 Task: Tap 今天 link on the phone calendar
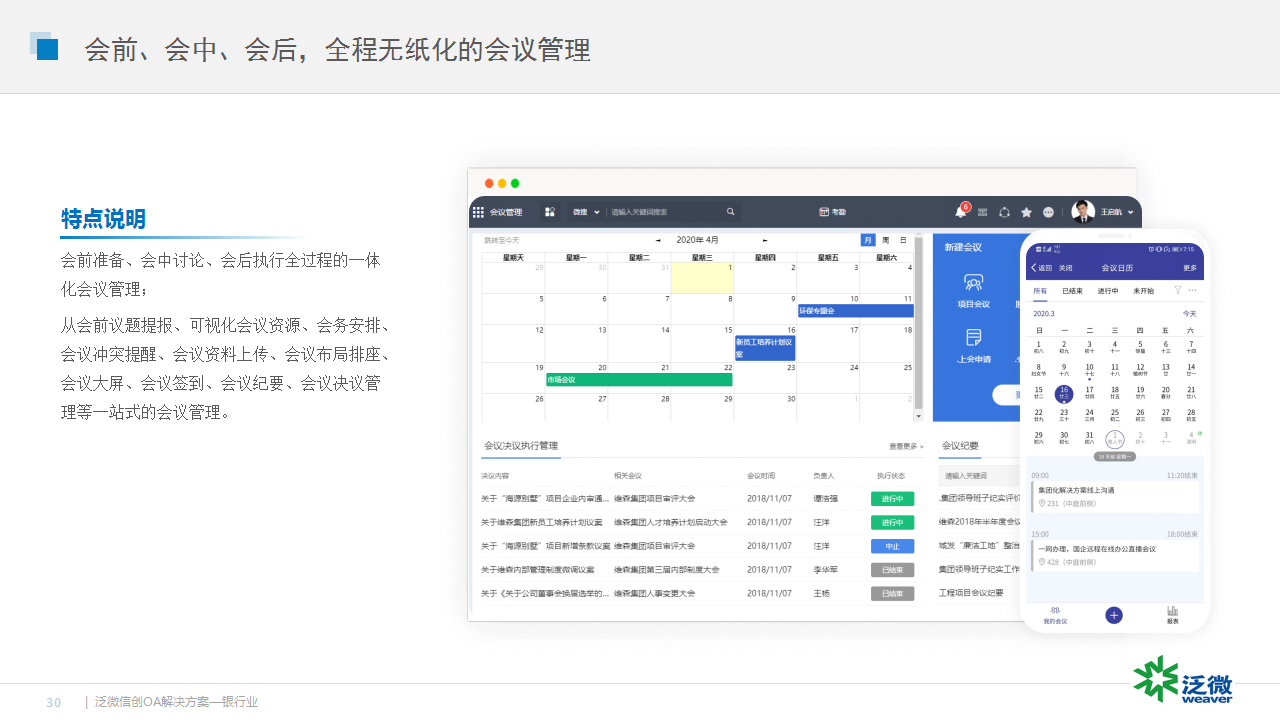pos(1189,313)
